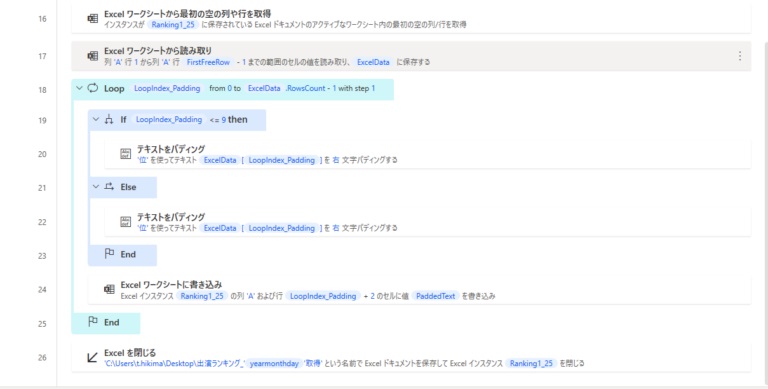
Task: Click the Loop icon on line 18
Action: click(93, 88)
